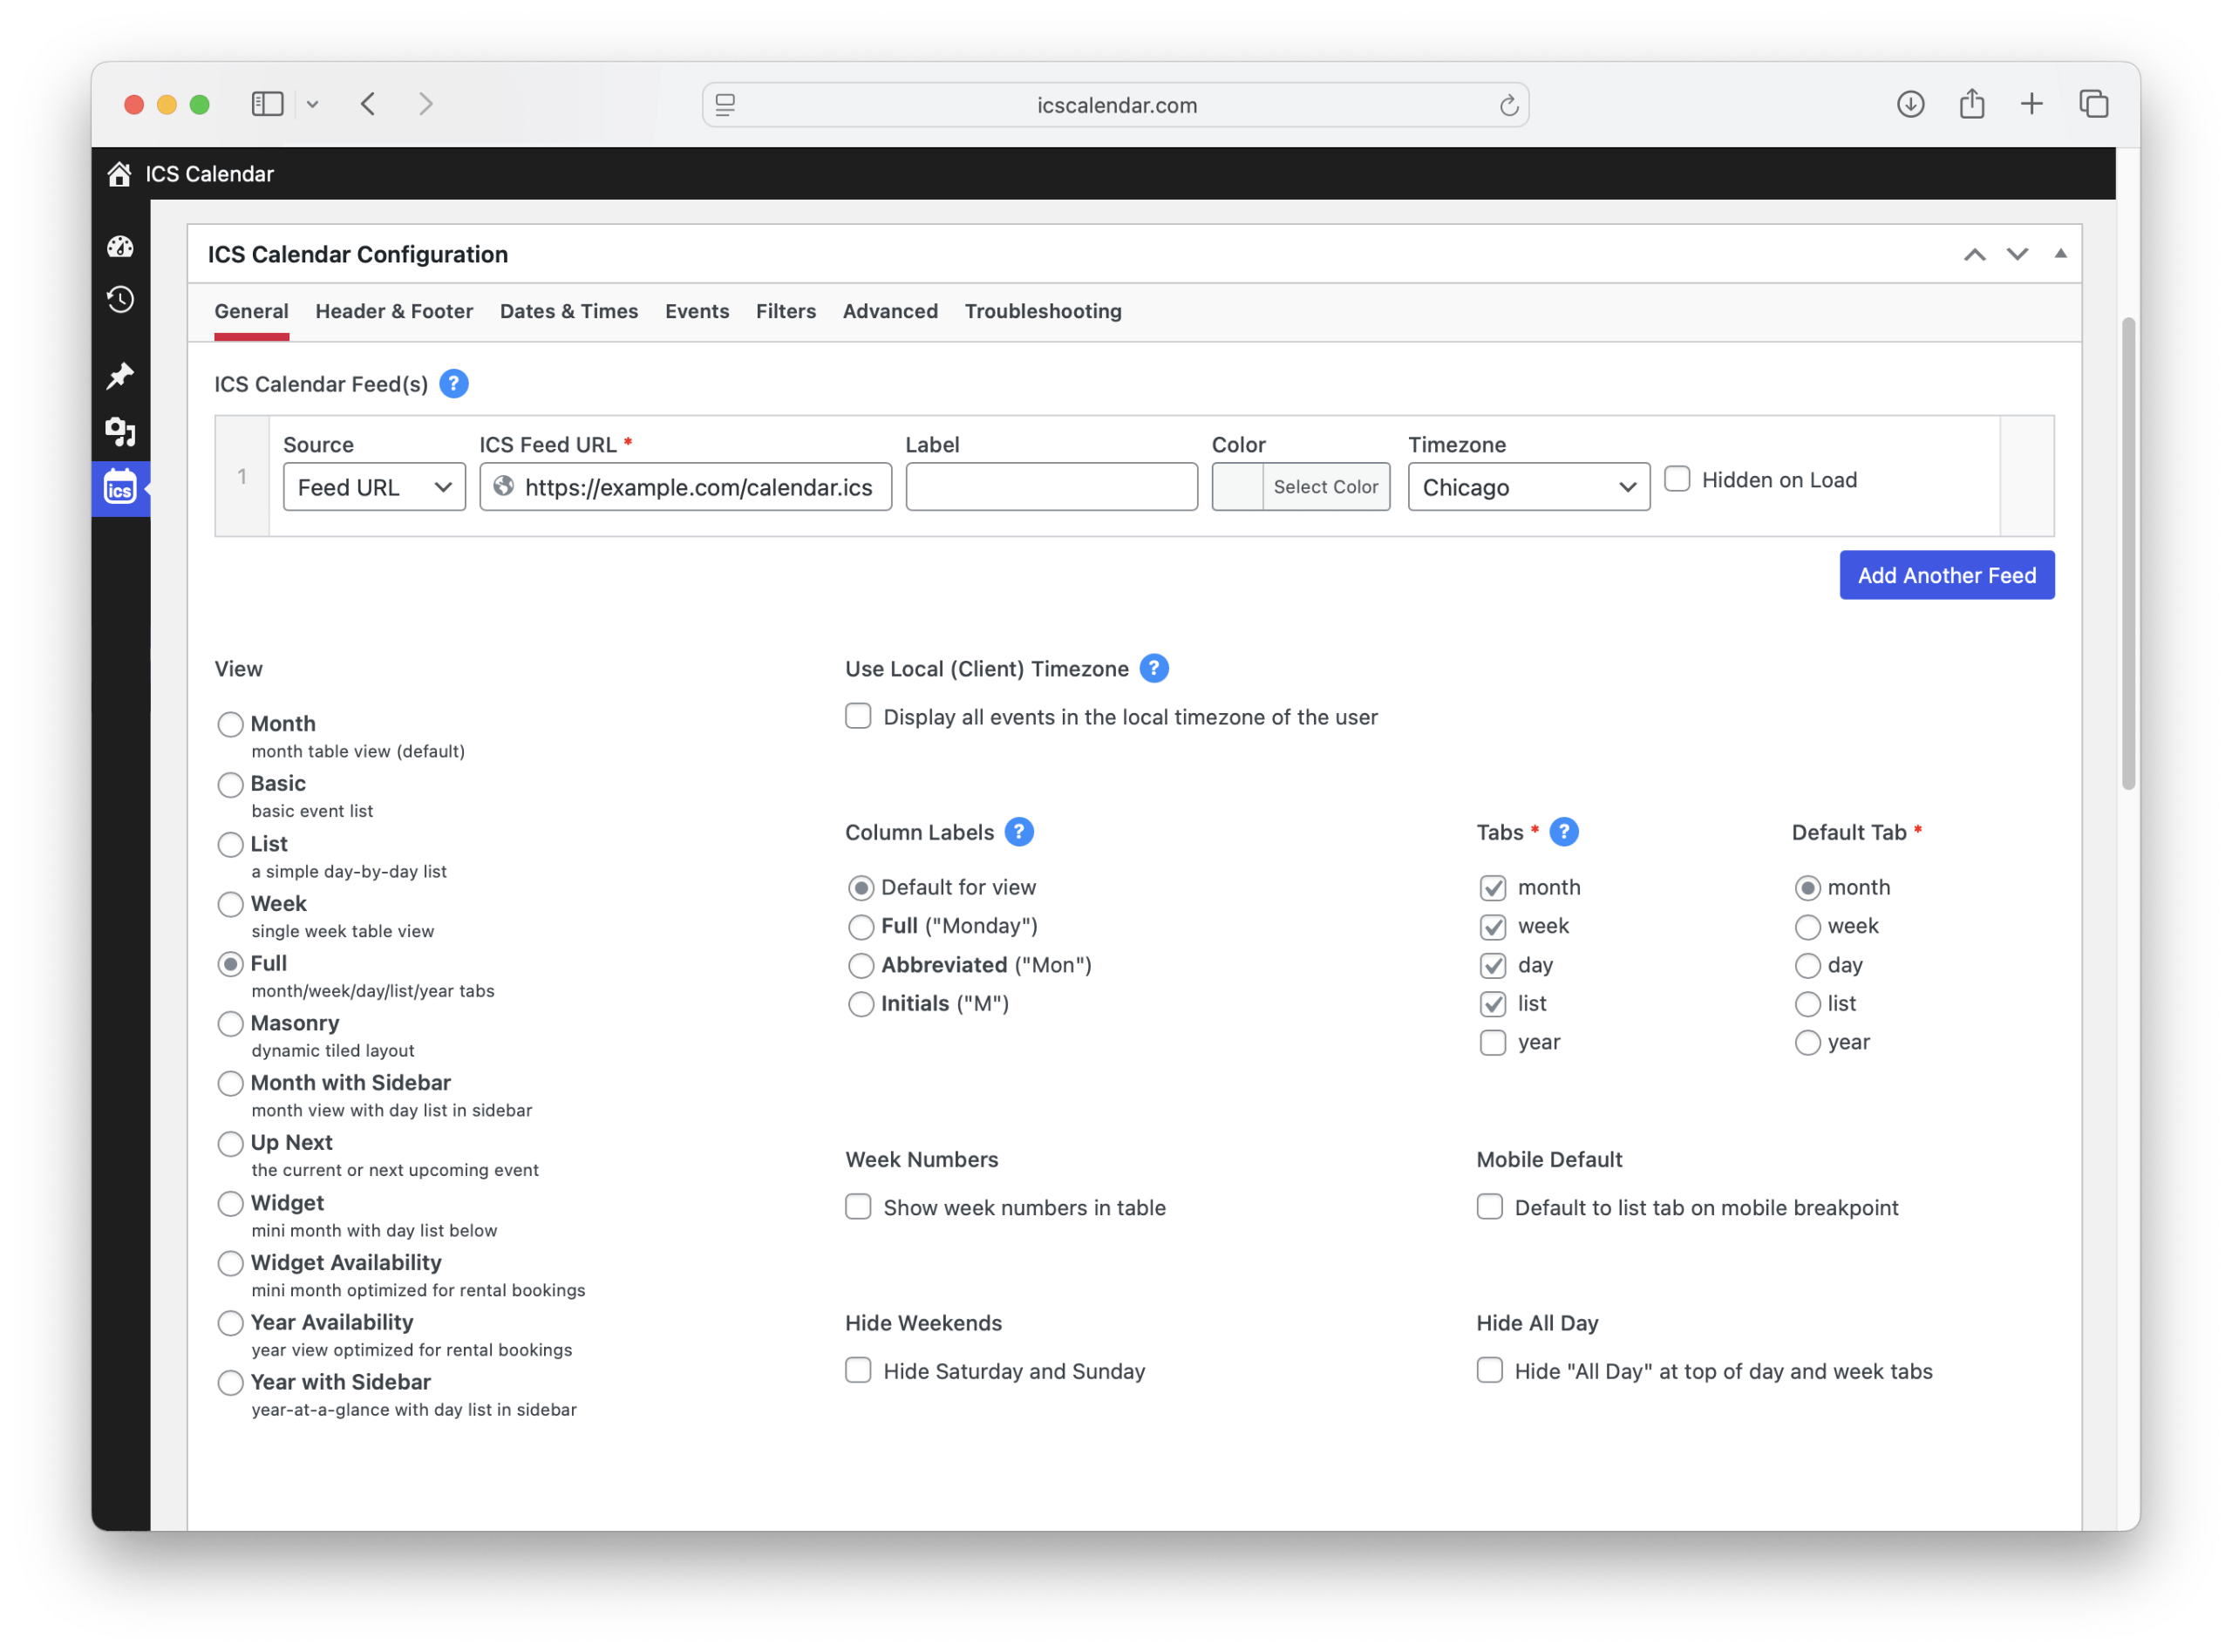The image size is (2232, 1652).
Task: Click the ICS Feed URL input
Action: tap(686, 487)
